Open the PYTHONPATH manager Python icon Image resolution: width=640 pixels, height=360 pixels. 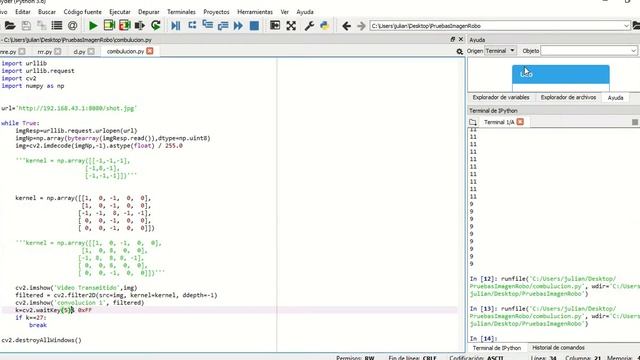point(325,26)
